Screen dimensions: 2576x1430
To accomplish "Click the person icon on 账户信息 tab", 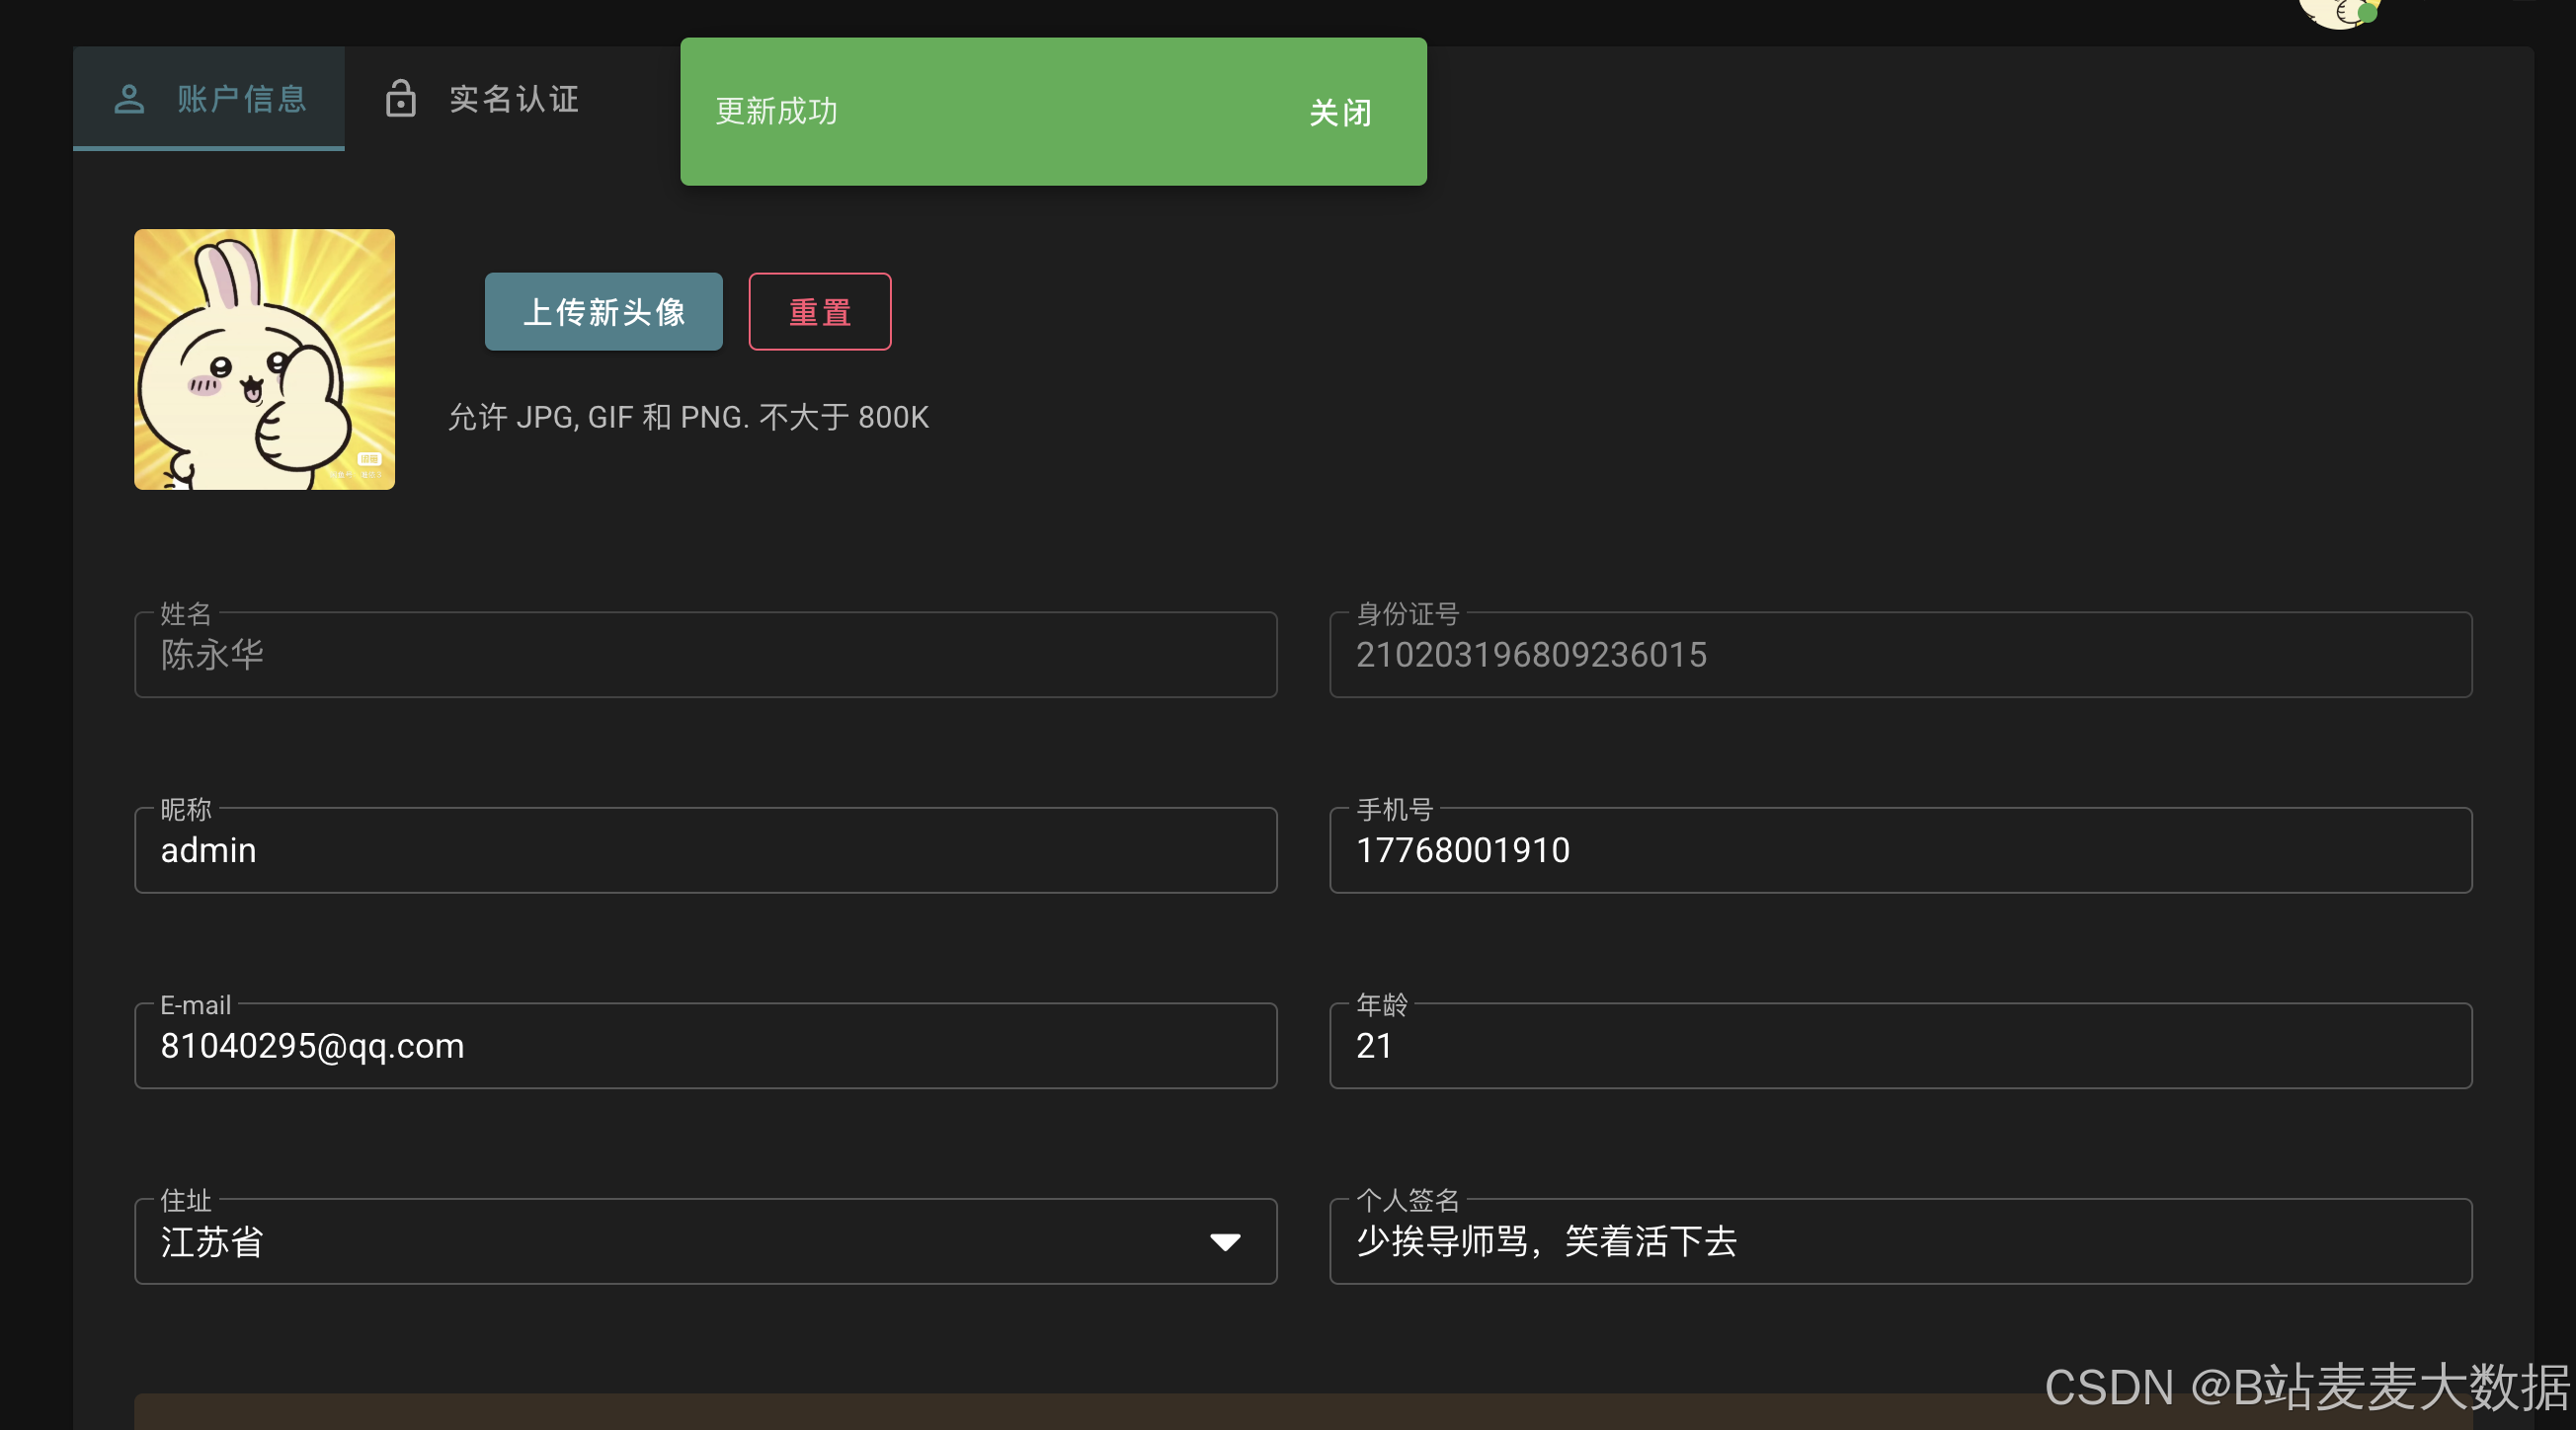I will [129, 99].
